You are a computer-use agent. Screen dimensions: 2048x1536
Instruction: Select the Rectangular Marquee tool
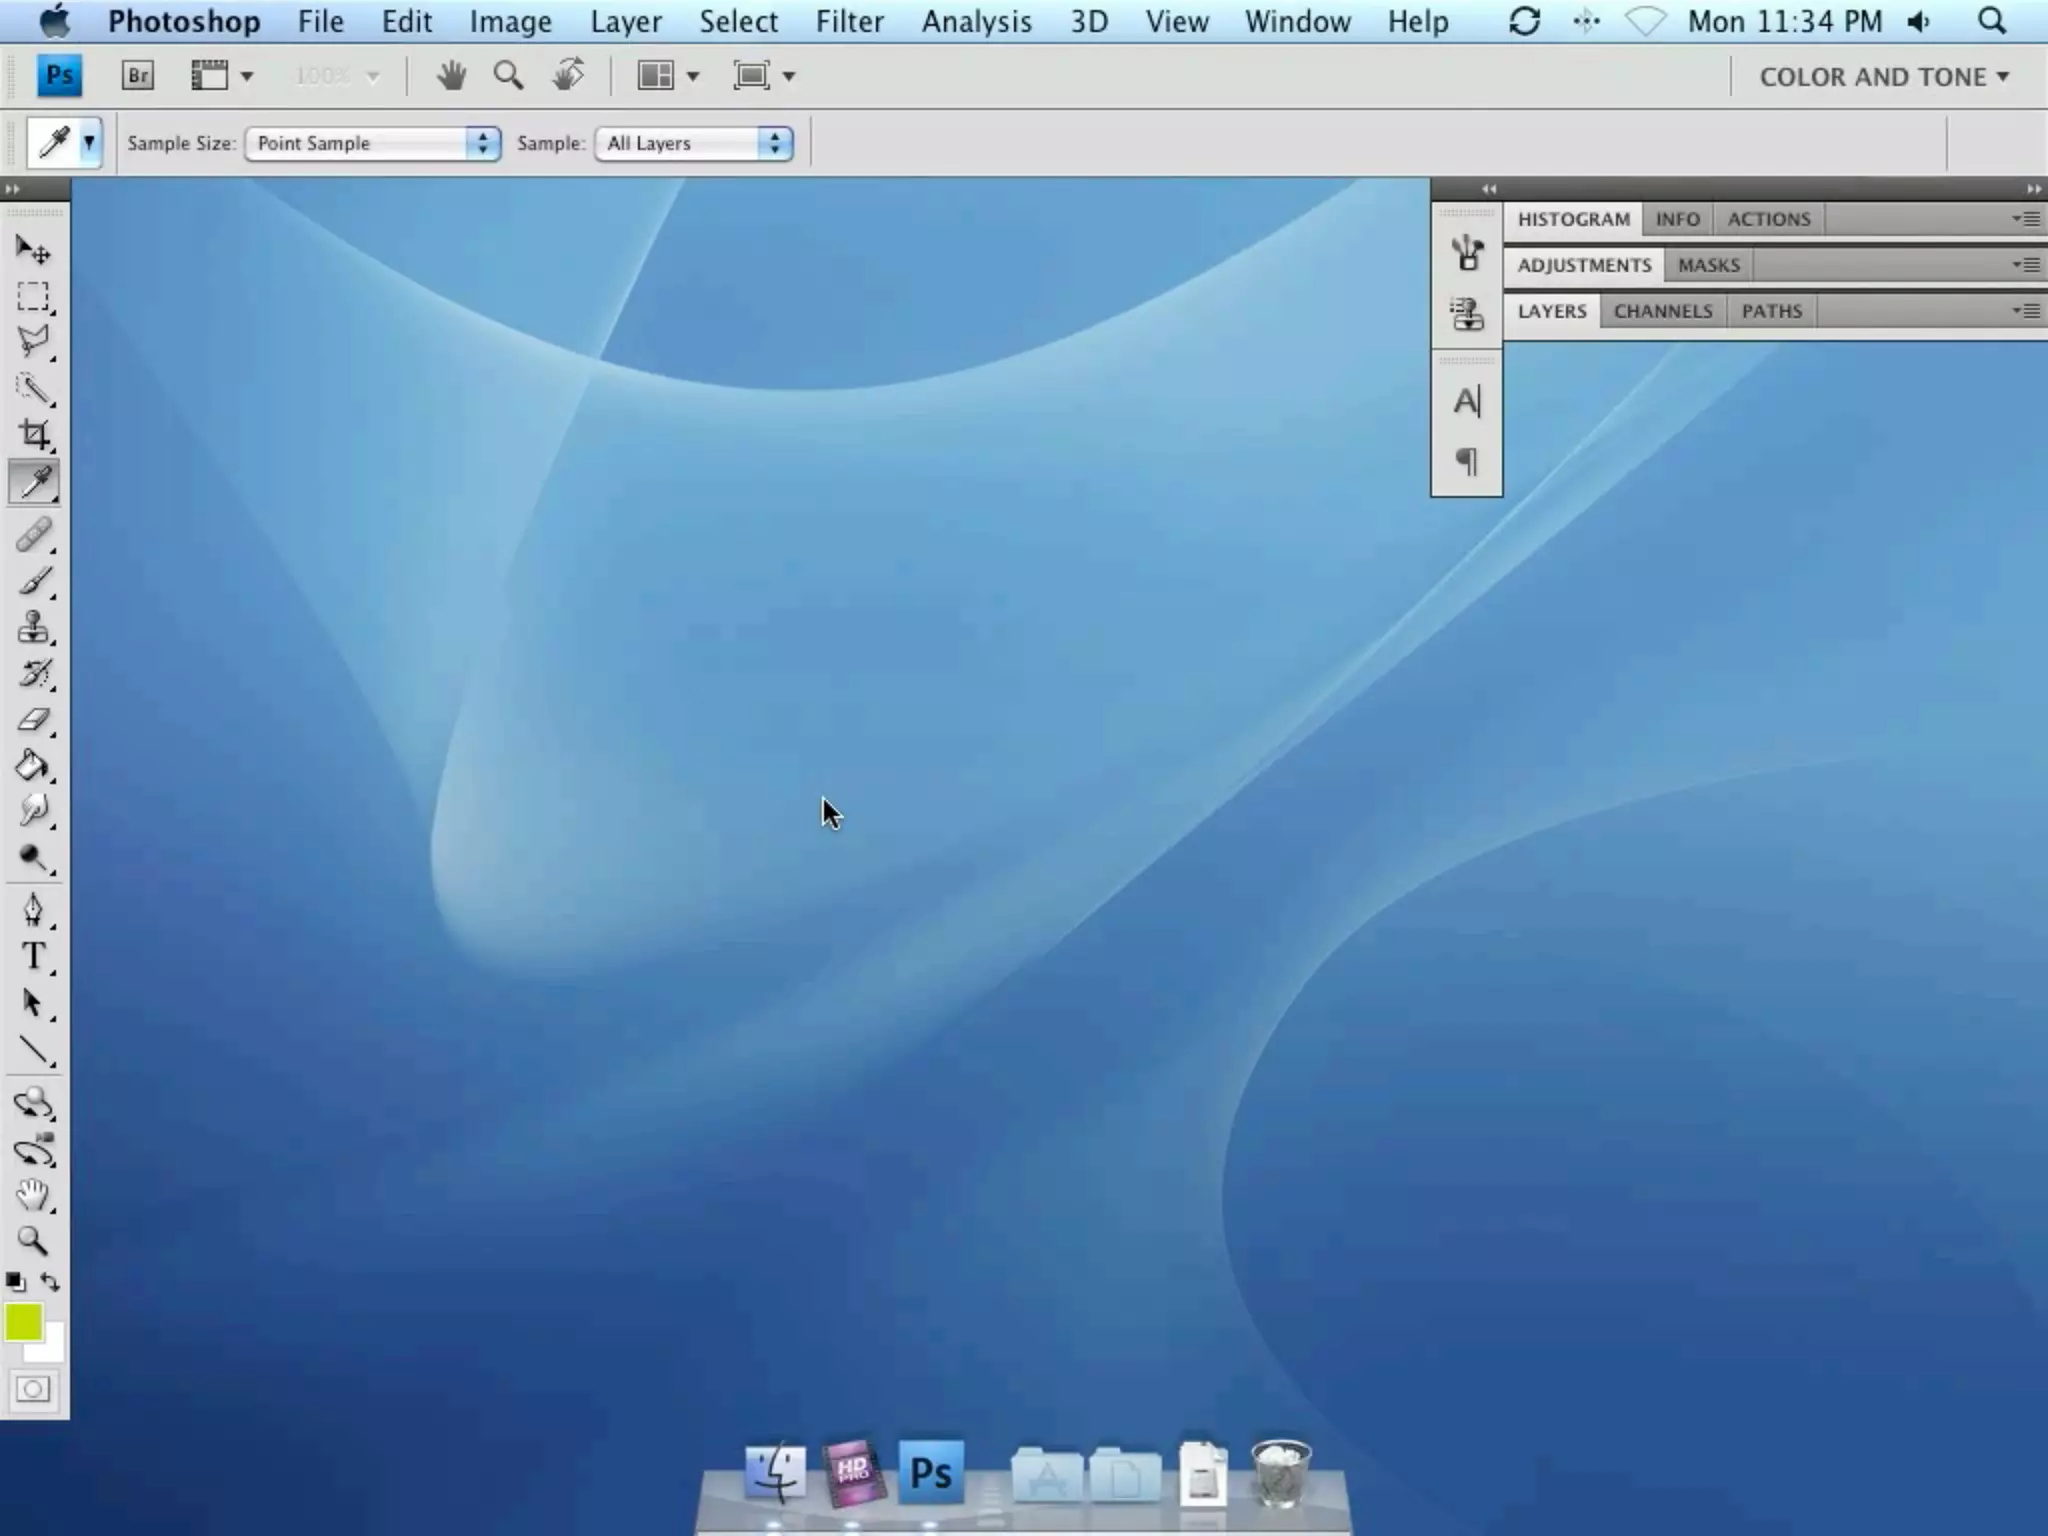coord(33,297)
